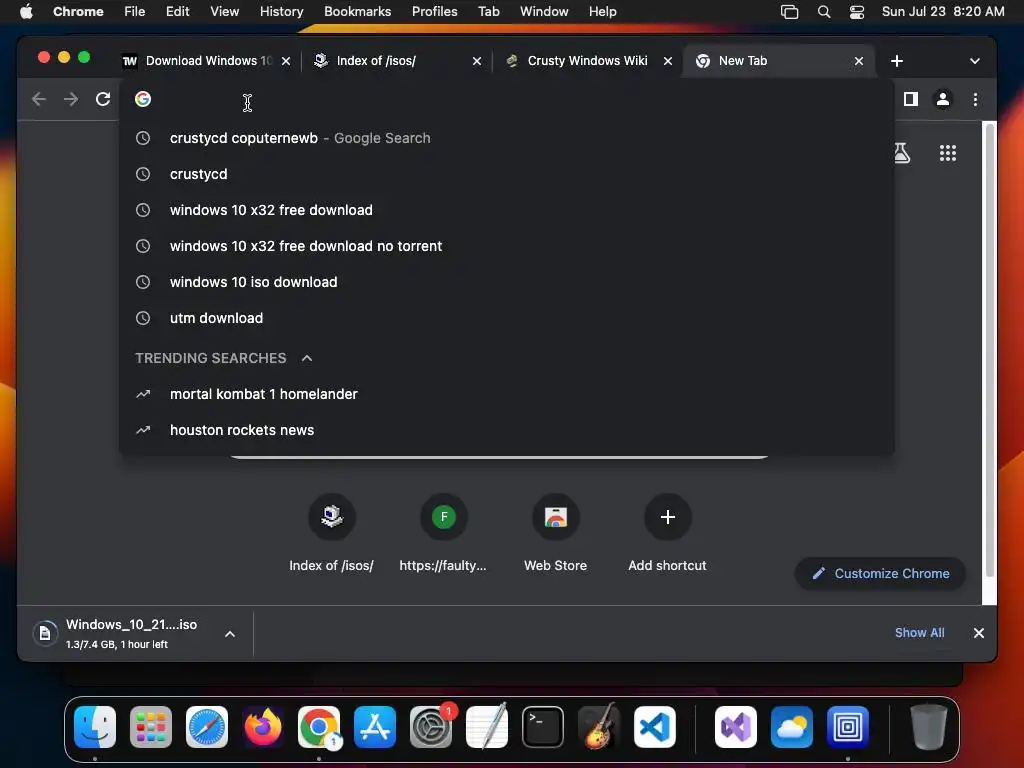Select trending 'mortal kombat 1 homelander'
The image size is (1024, 768).
click(506, 394)
